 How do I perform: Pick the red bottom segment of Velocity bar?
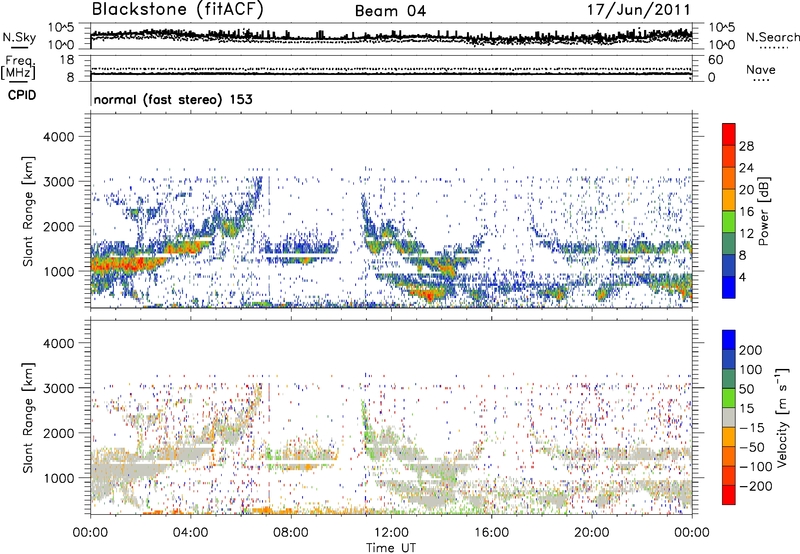[x=729, y=495]
